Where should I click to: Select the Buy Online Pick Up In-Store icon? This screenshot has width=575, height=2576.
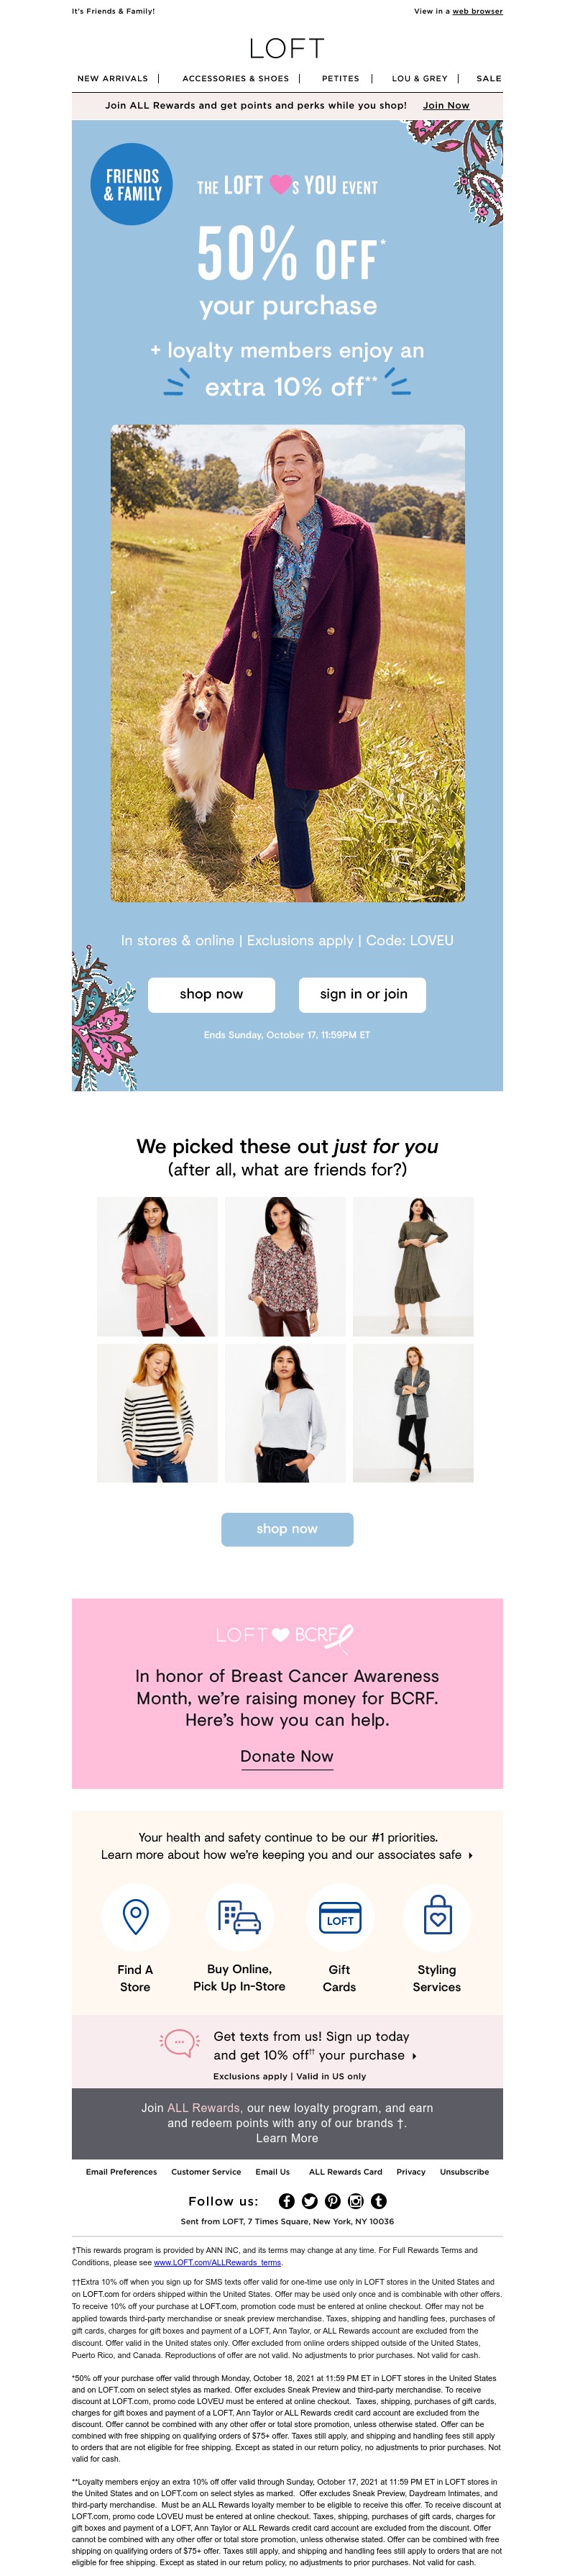click(x=239, y=1917)
